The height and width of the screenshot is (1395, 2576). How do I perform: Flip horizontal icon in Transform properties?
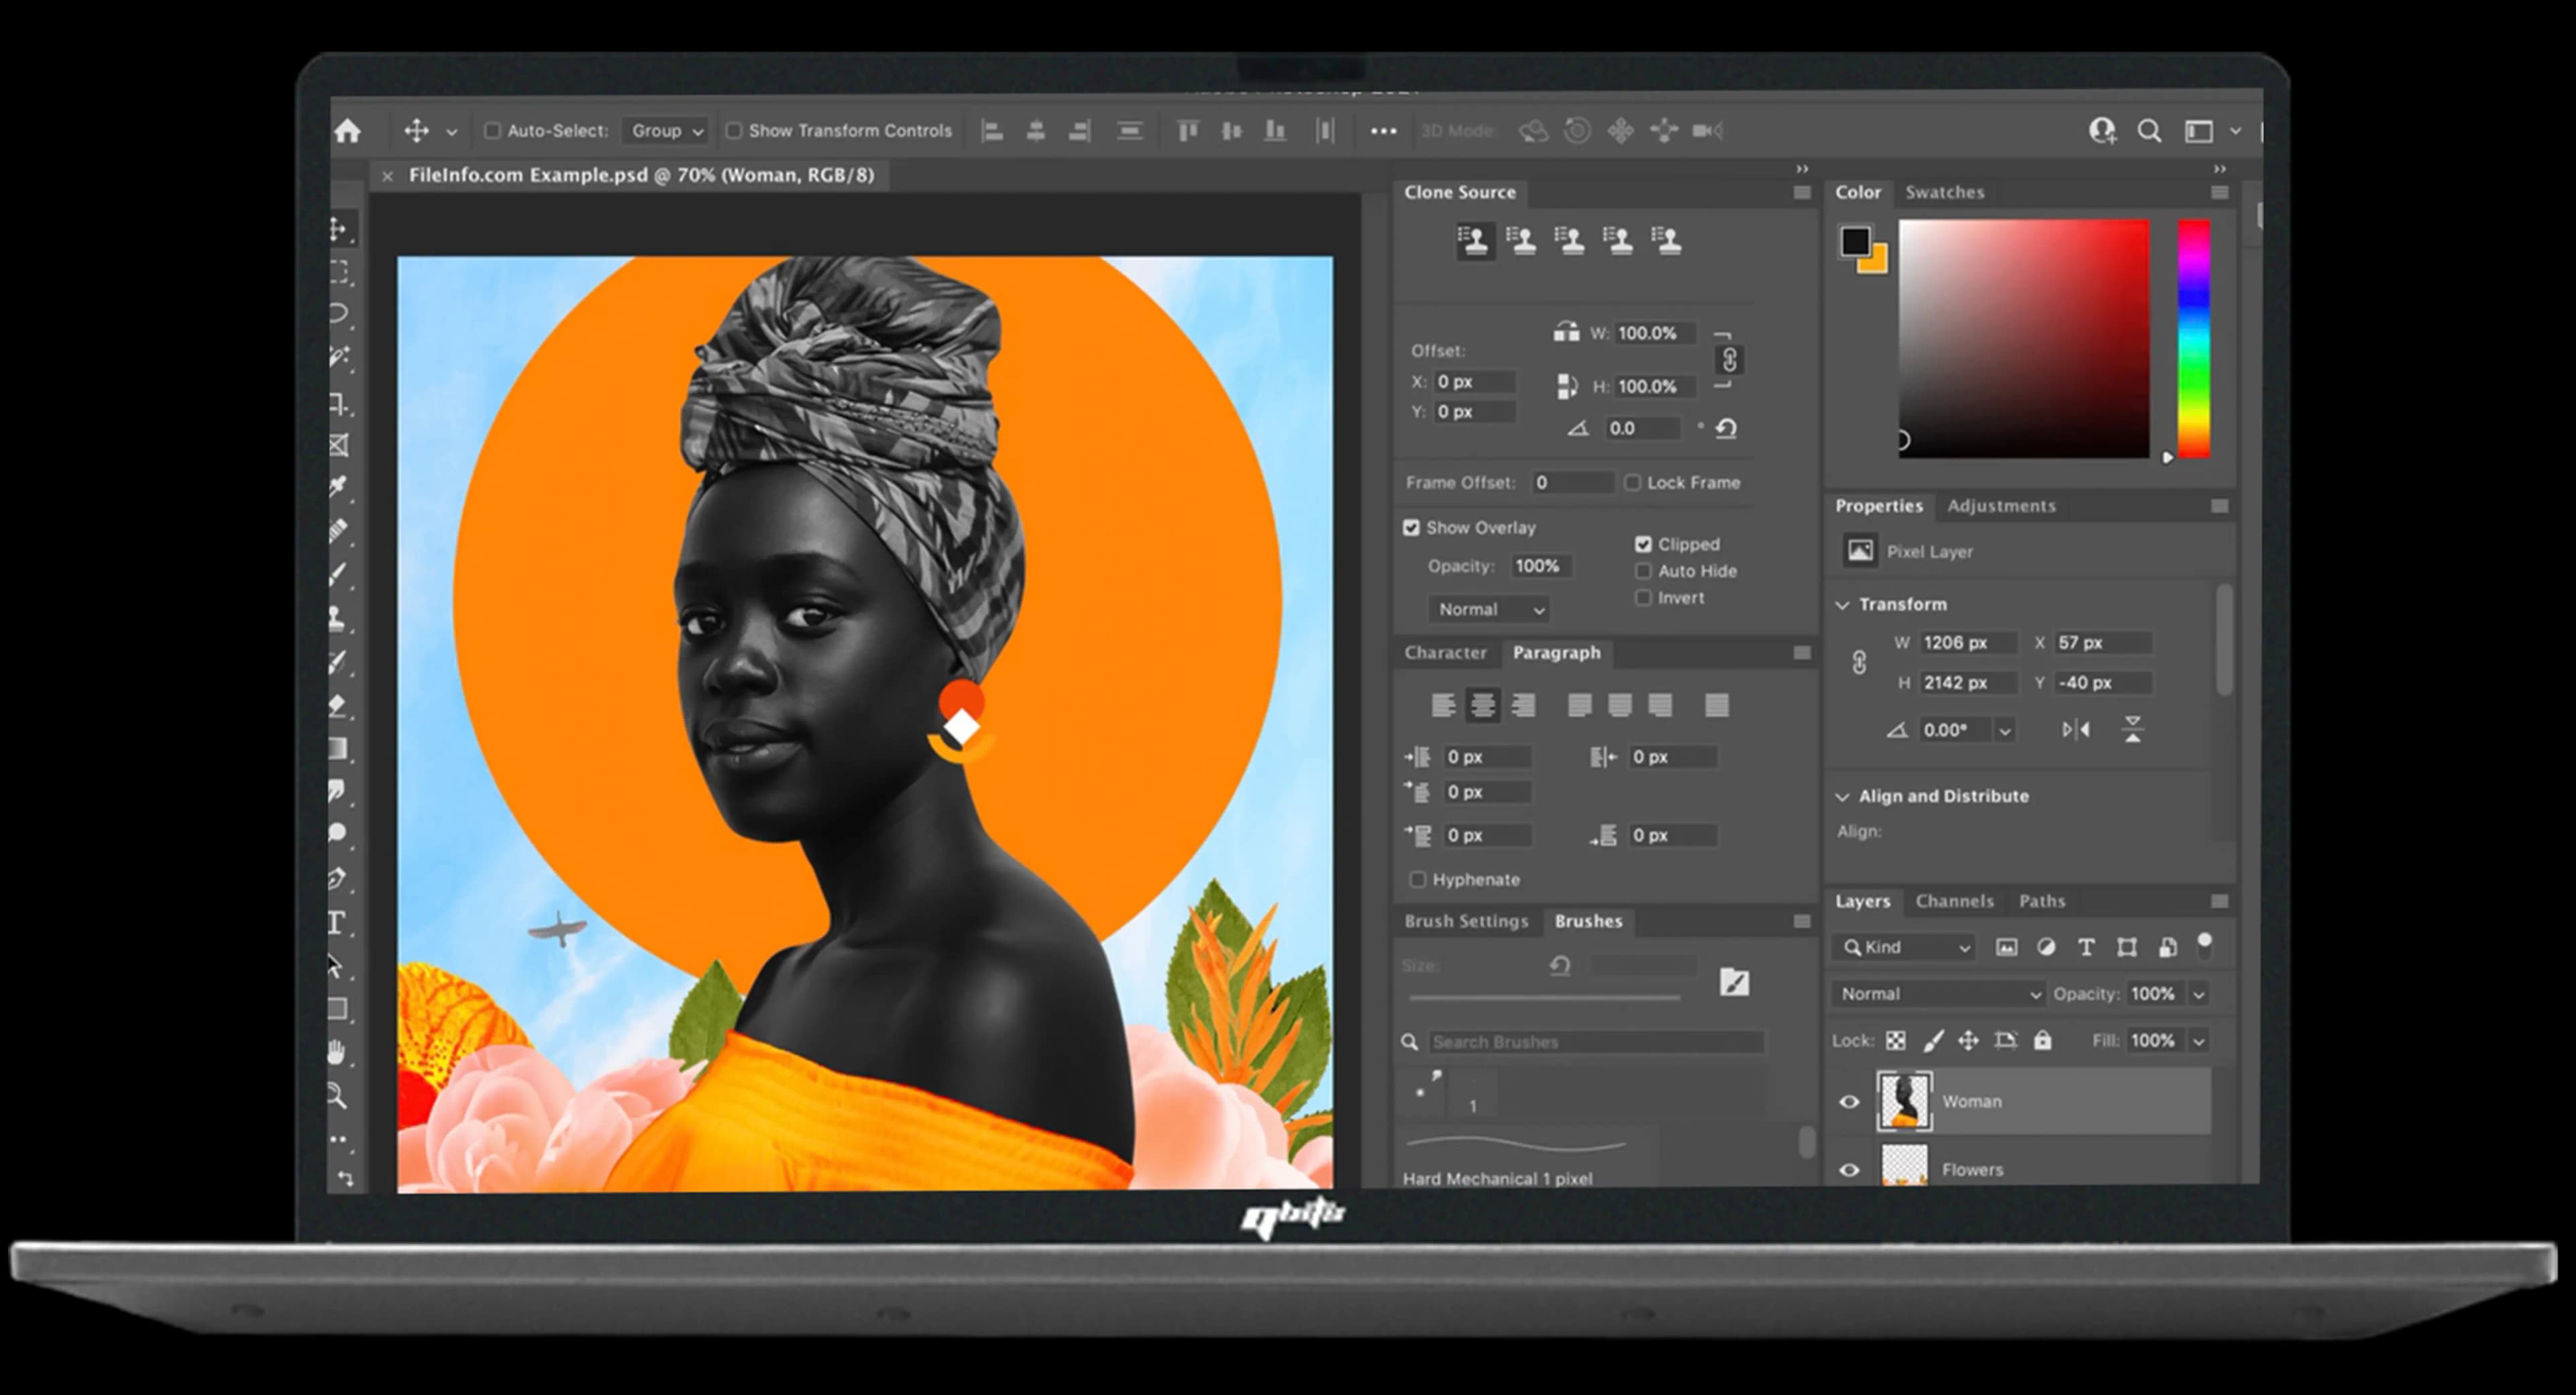2076,730
